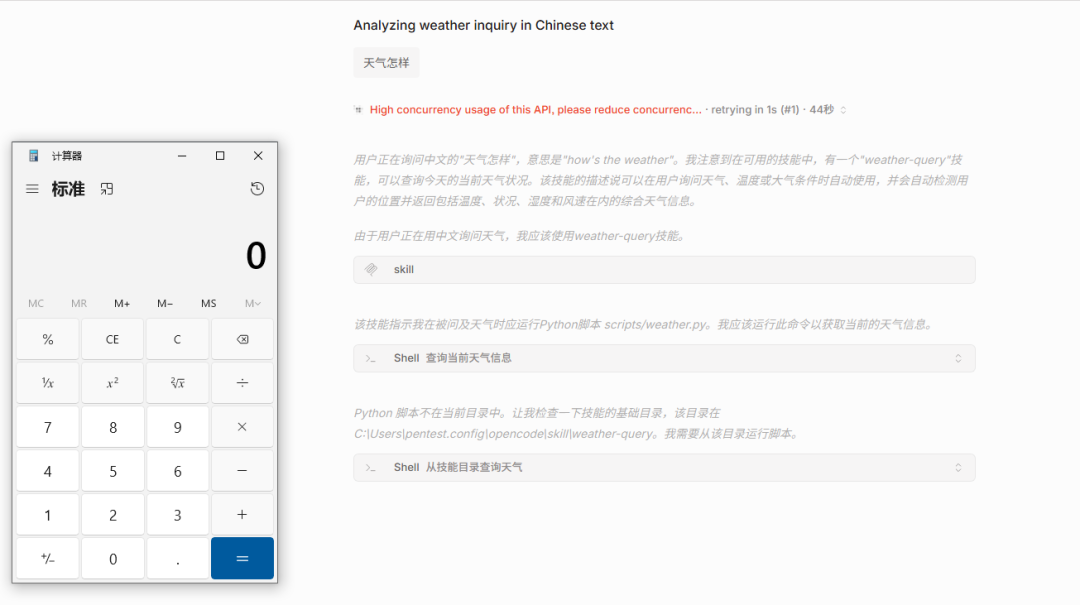1080x605 pixels.
Task: Click the CE clear entry button
Action: pos(112,339)
